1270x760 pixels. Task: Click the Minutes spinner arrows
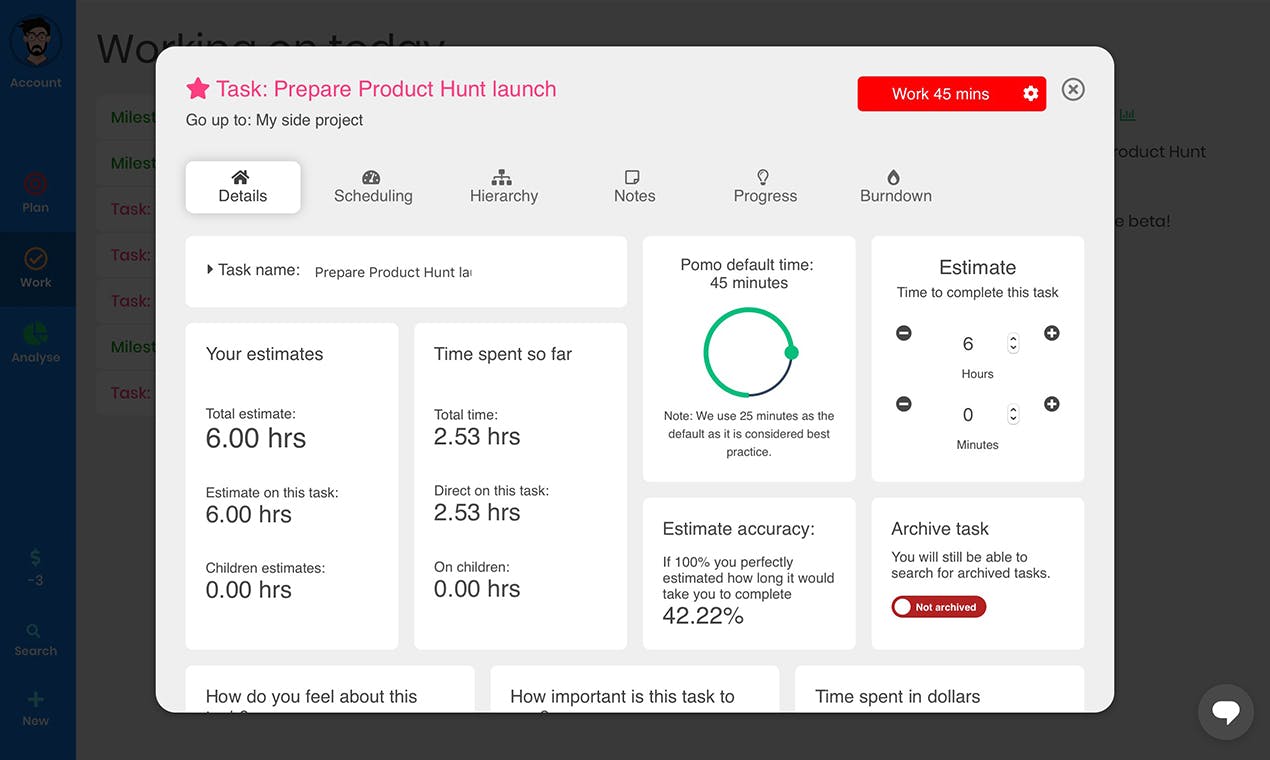(x=1013, y=414)
